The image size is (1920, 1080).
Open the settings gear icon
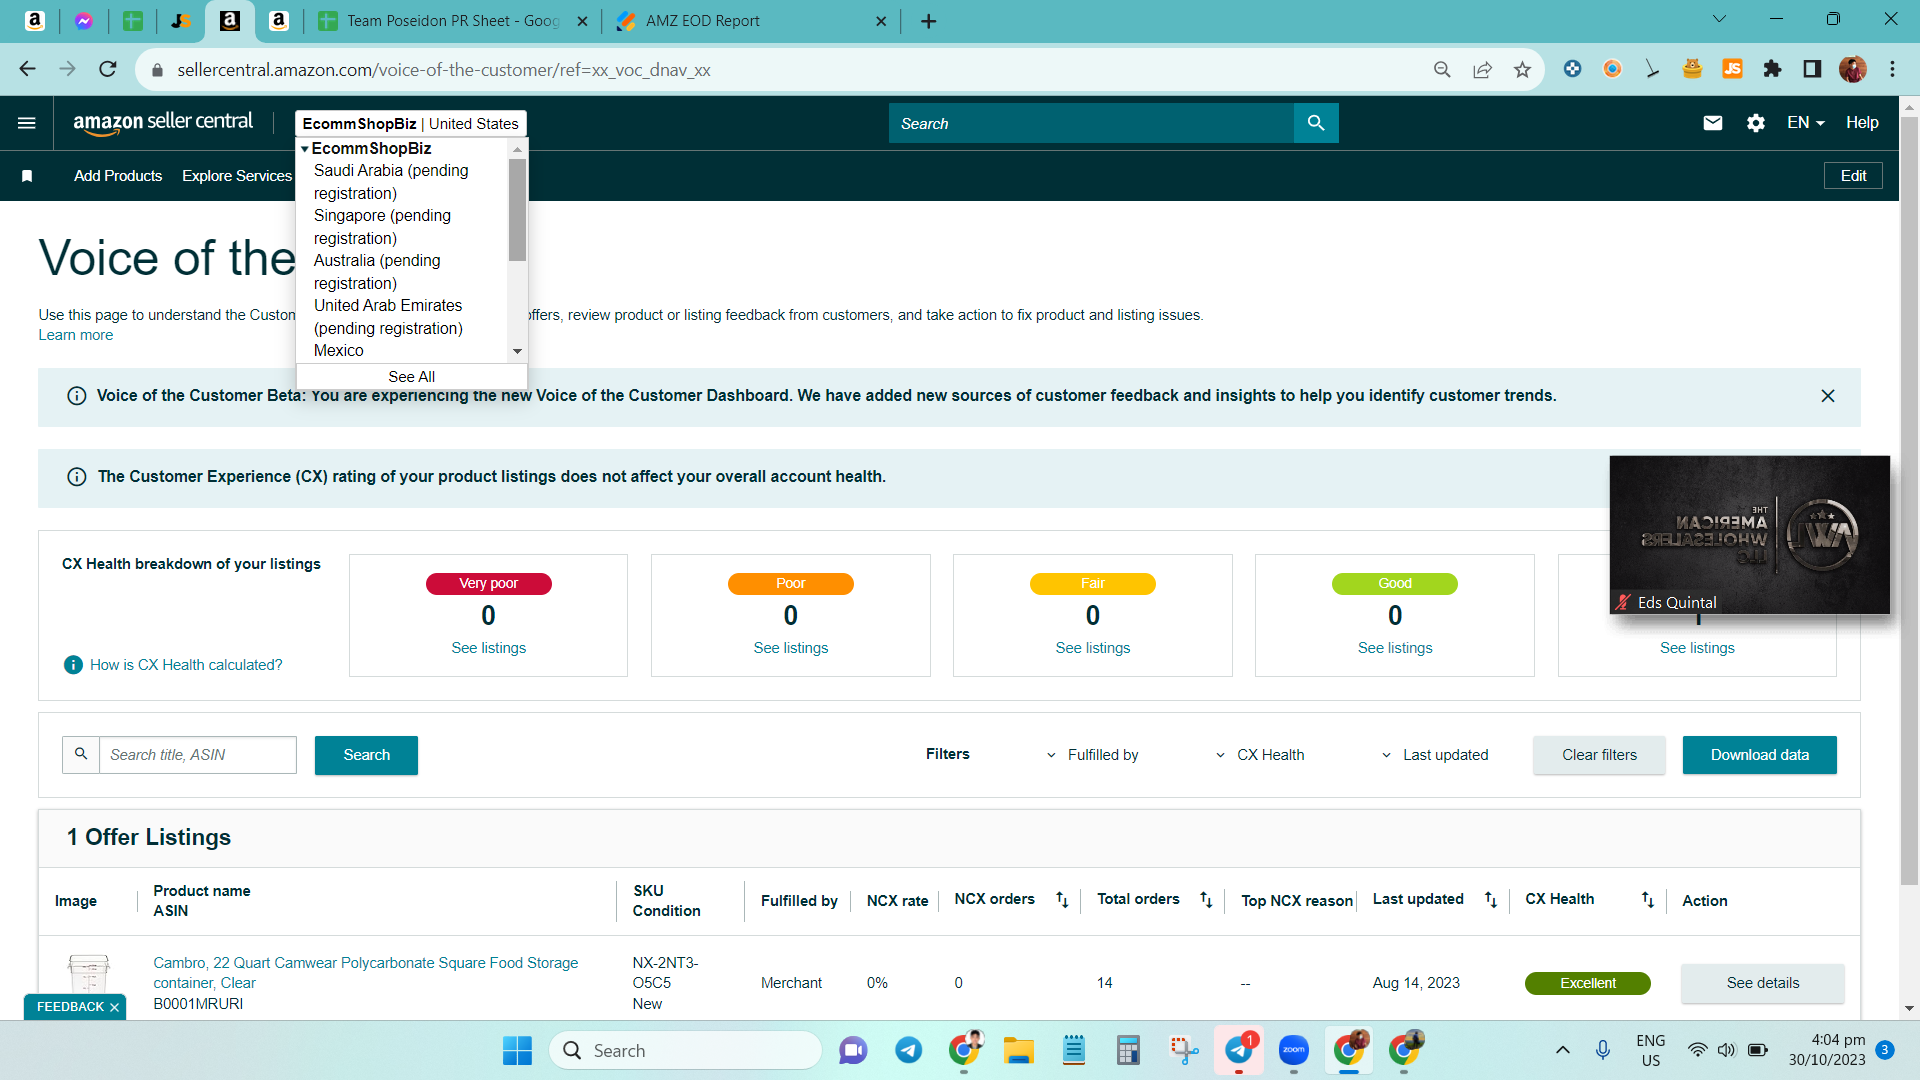[1756, 123]
